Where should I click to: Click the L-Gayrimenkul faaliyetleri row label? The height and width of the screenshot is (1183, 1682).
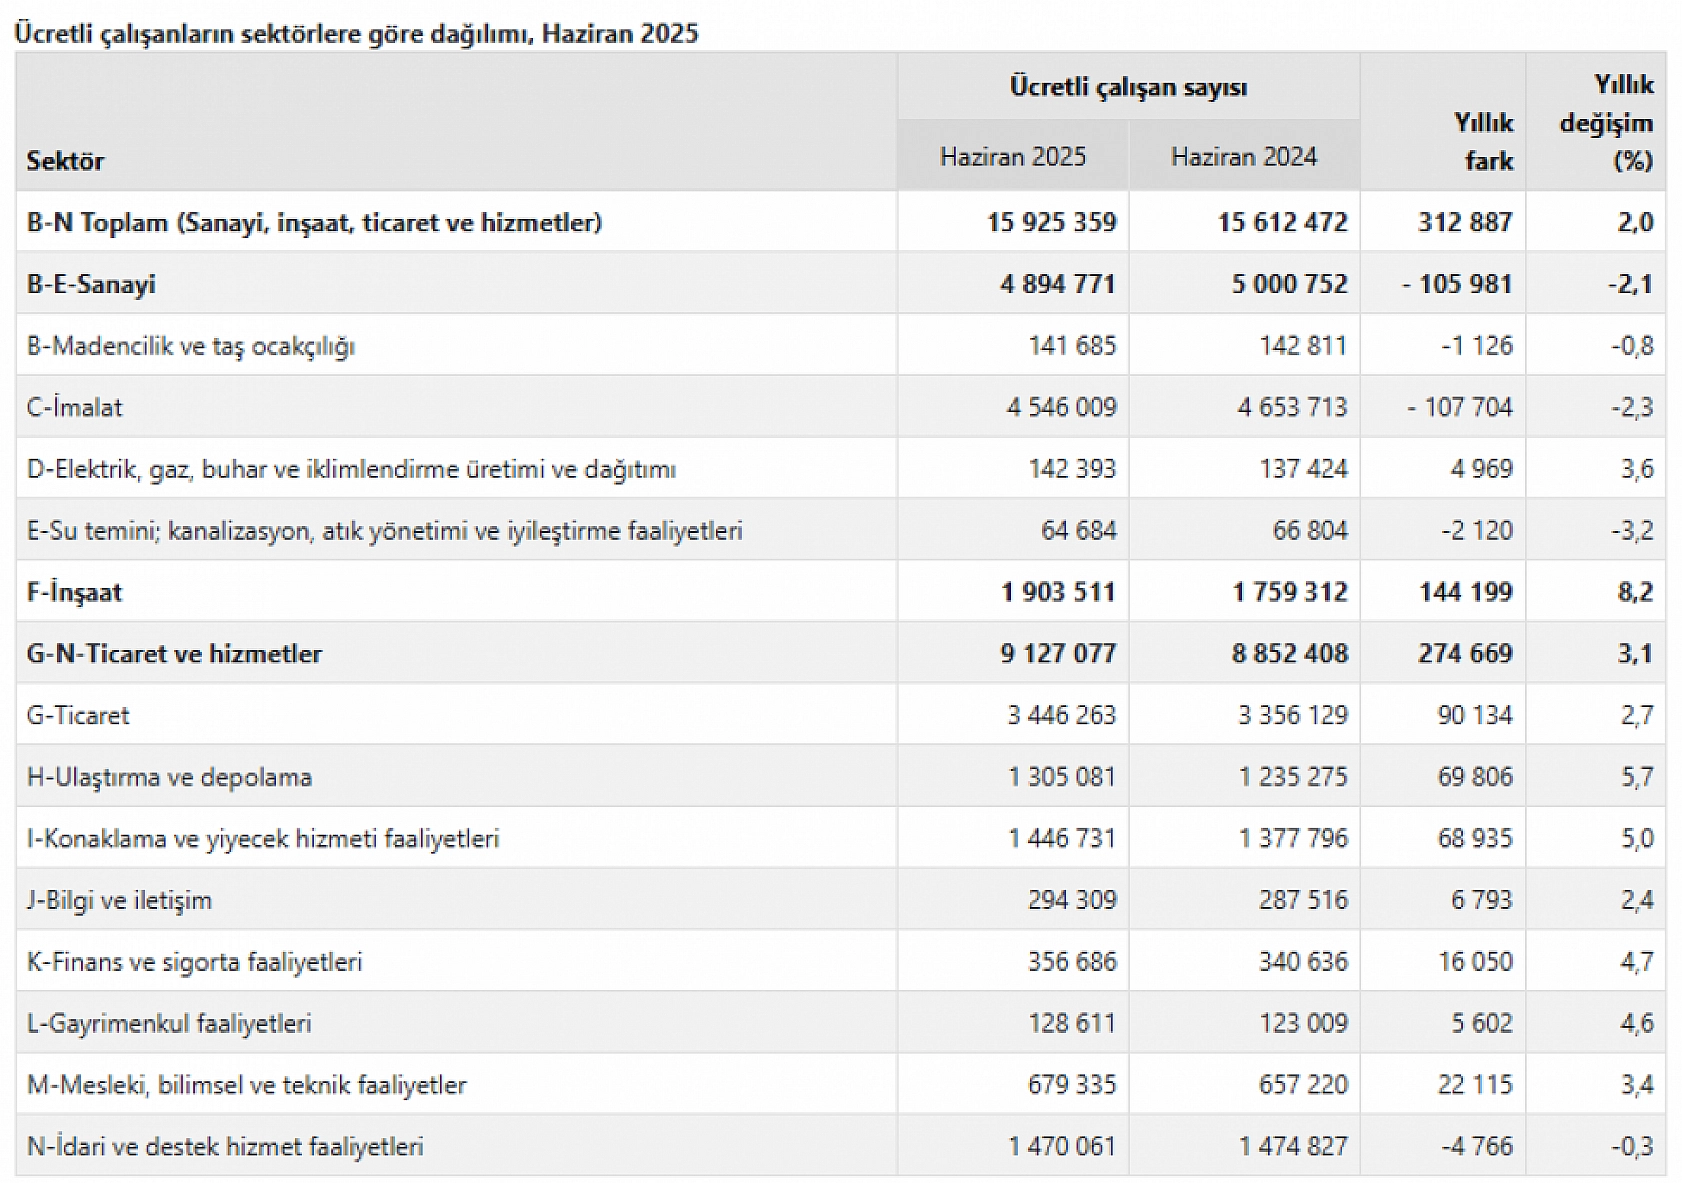[x=169, y=1023]
